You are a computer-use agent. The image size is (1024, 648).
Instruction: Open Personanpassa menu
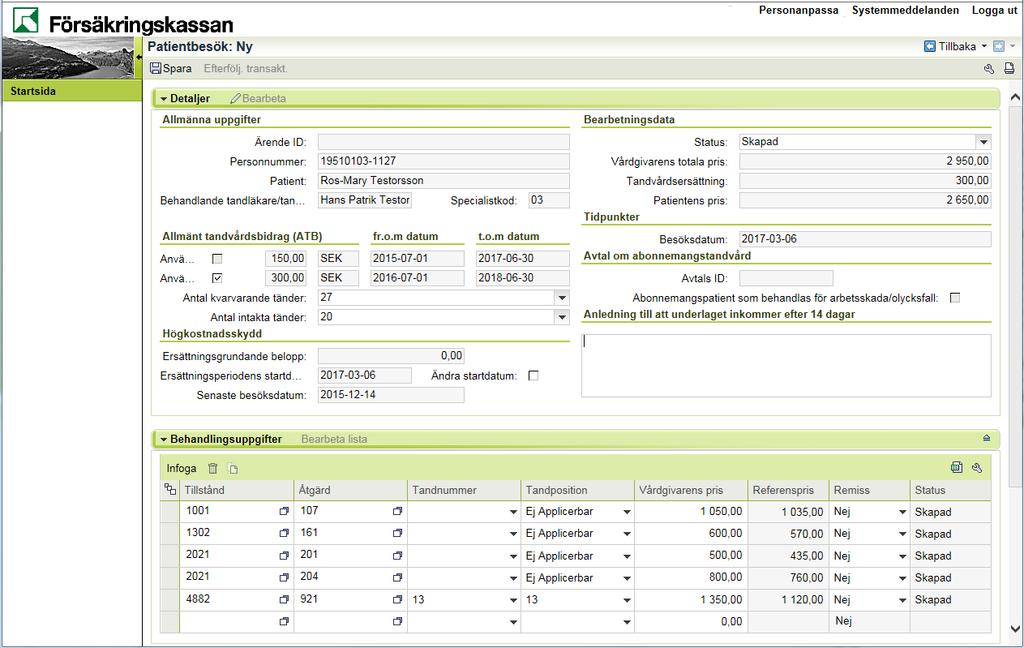click(x=798, y=10)
